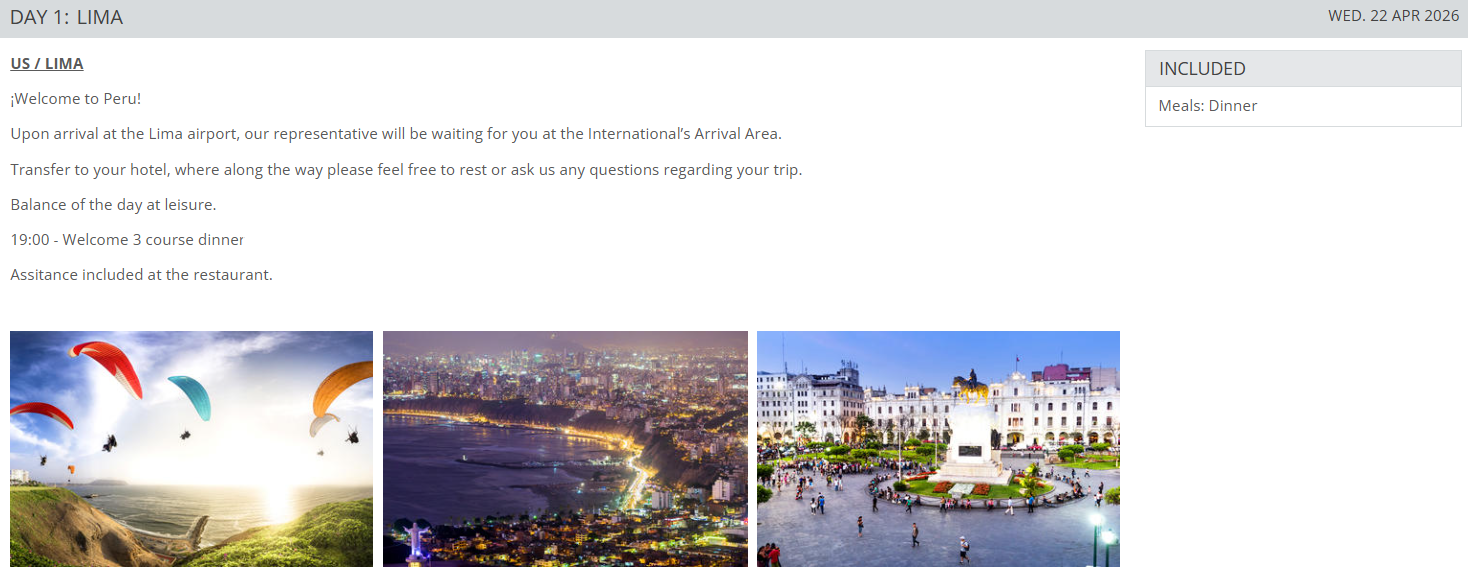Click the INCLUDED panel header

[x=1303, y=69]
